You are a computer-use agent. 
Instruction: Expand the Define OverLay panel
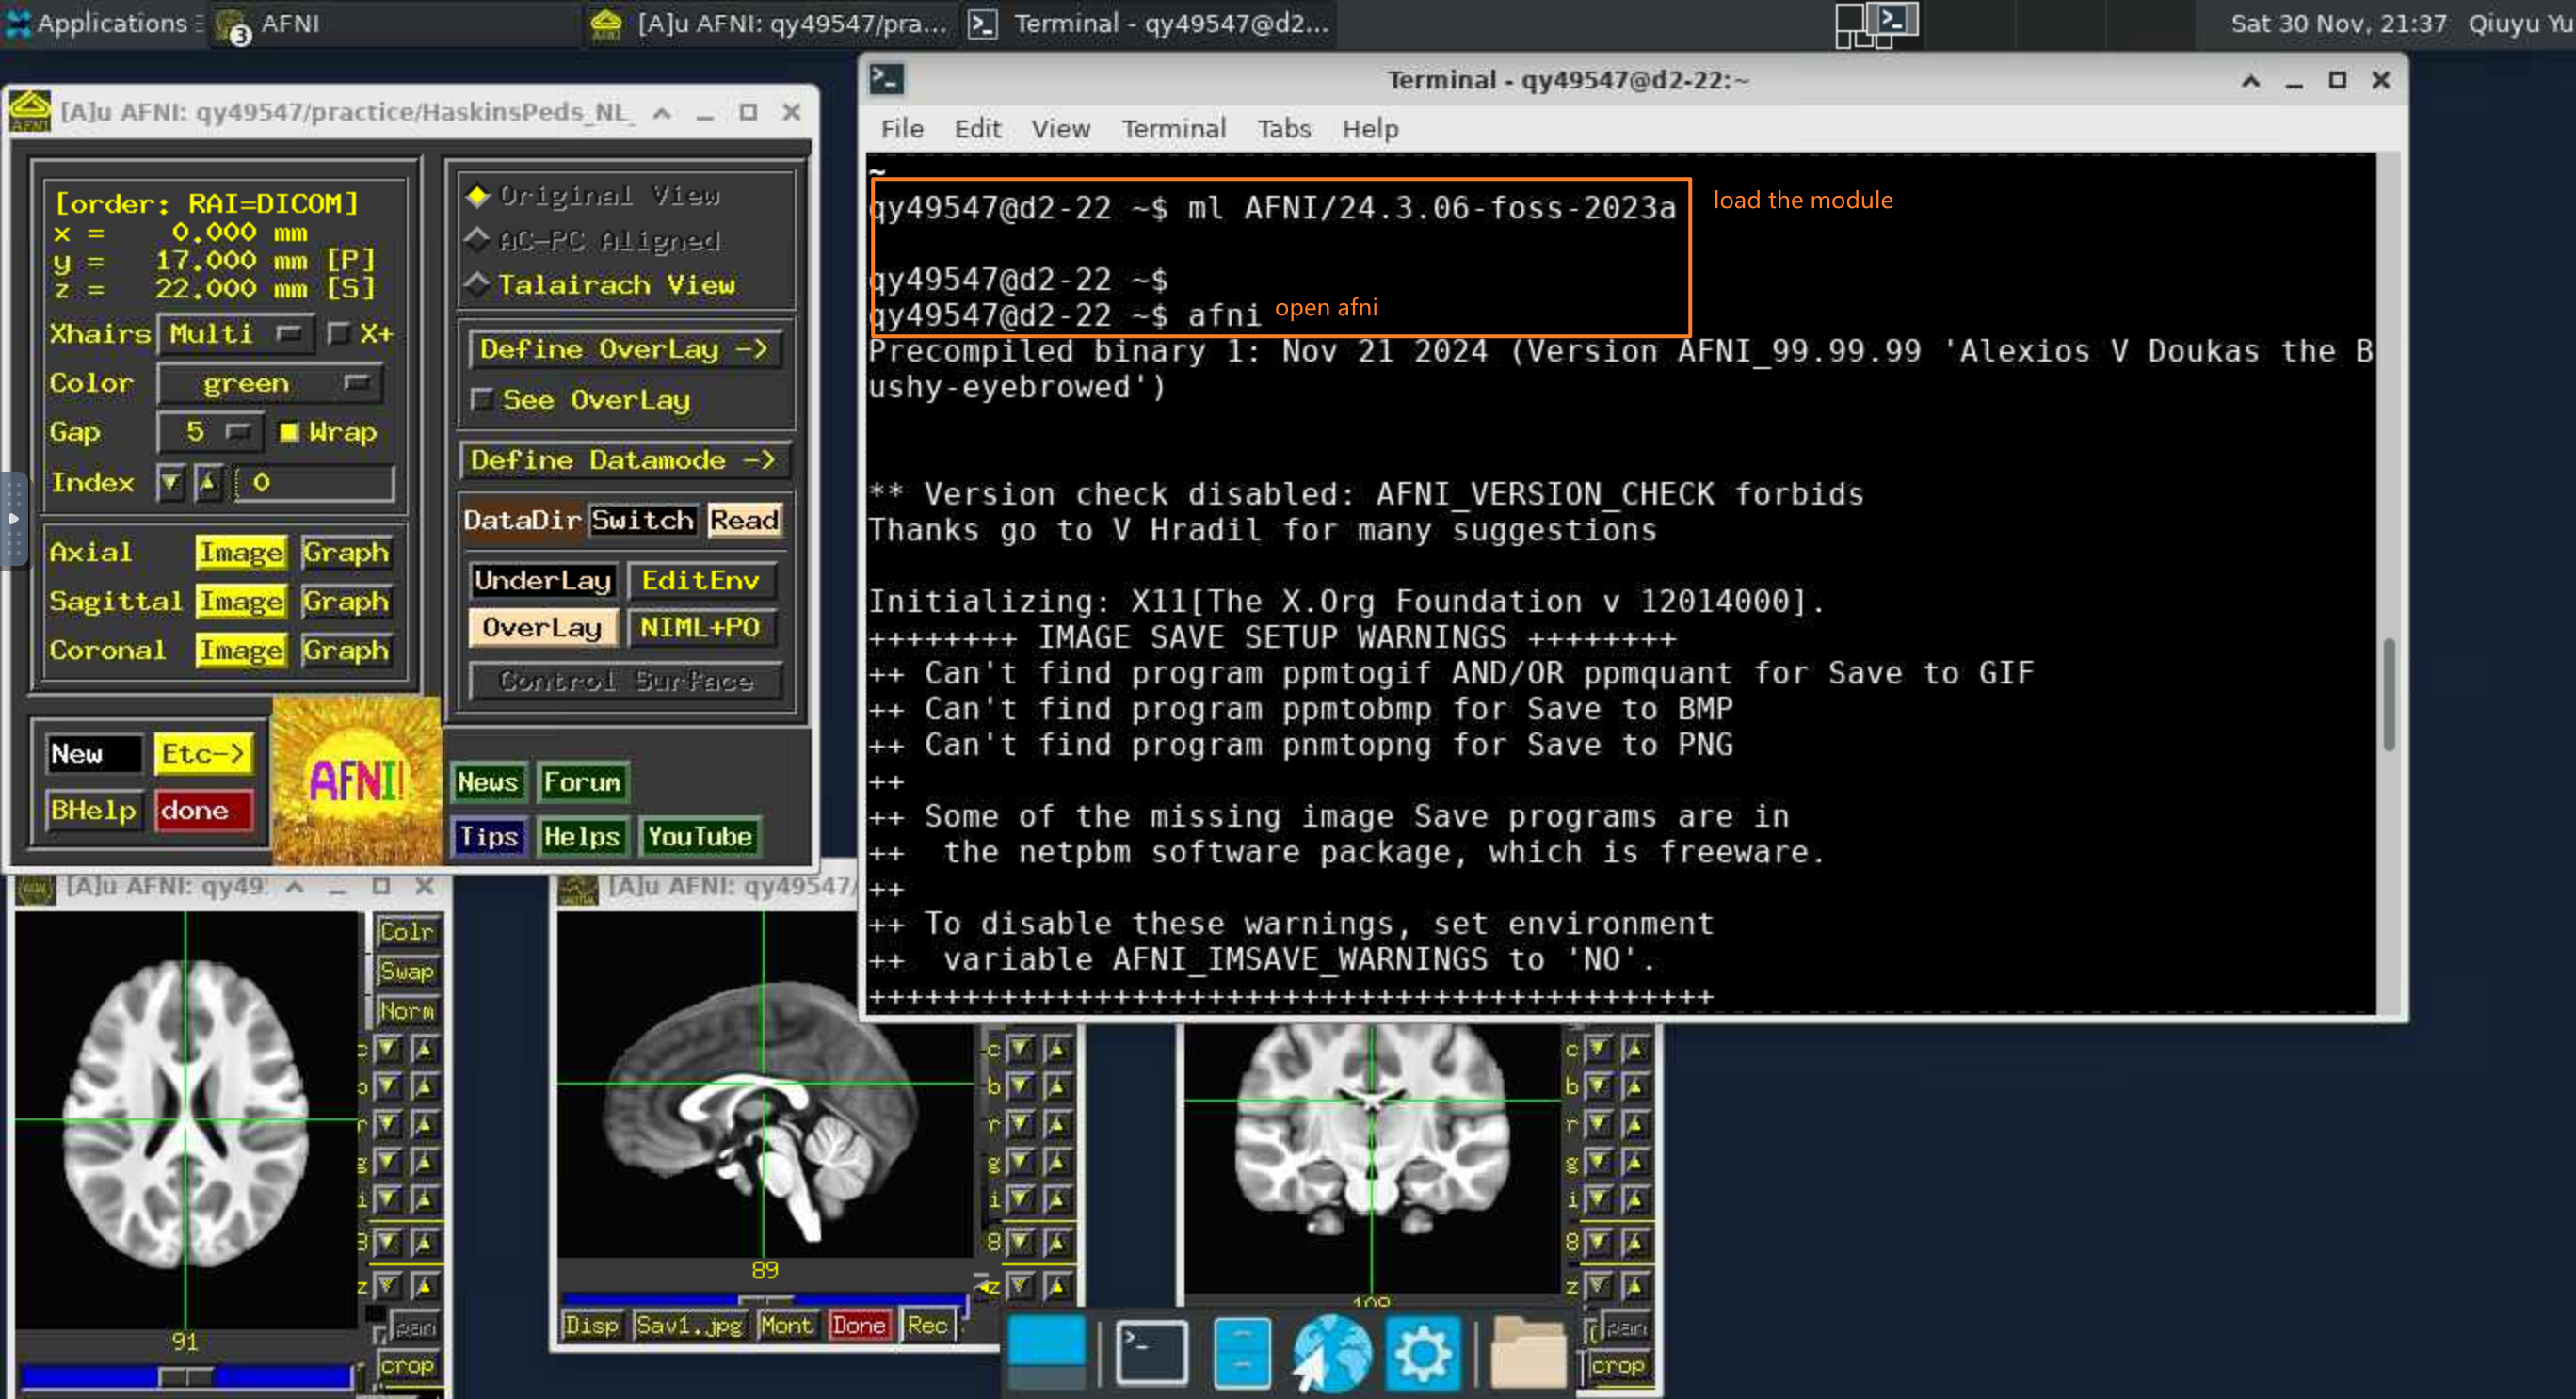[623, 349]
